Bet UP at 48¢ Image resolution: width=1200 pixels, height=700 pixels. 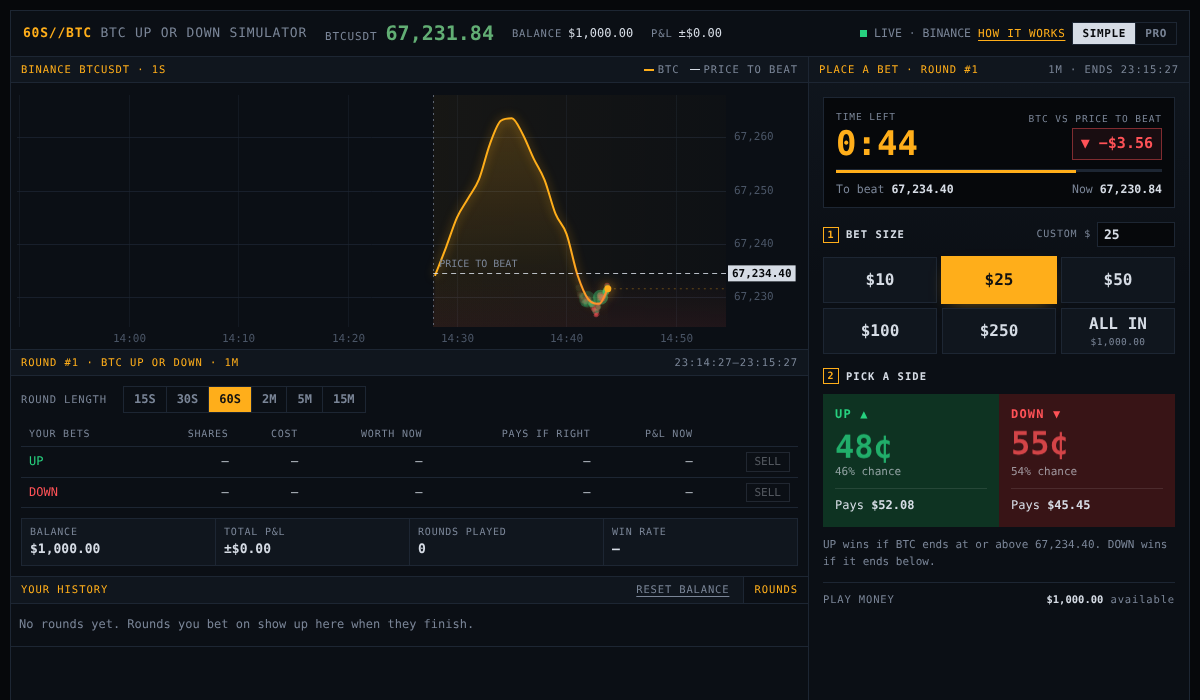pyautogui.click(x=911, y=460)
